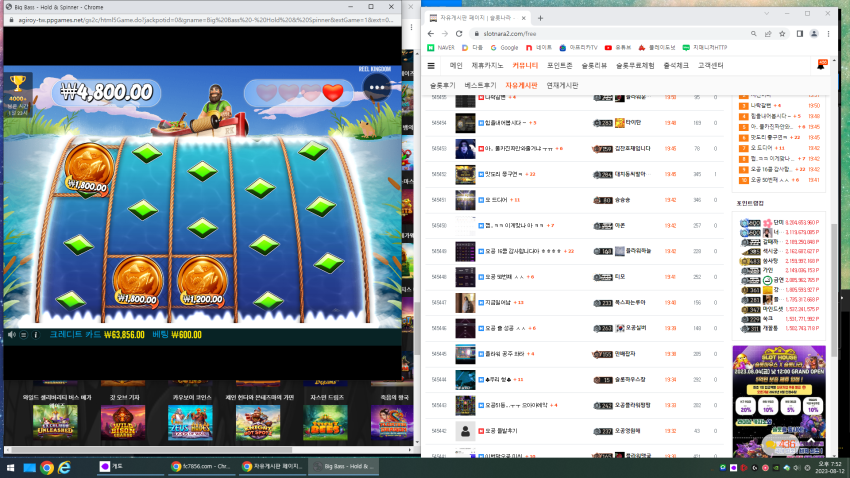Open the Windows Start button
The height and width of the screenshot is (478, 850).
(10, 467)
